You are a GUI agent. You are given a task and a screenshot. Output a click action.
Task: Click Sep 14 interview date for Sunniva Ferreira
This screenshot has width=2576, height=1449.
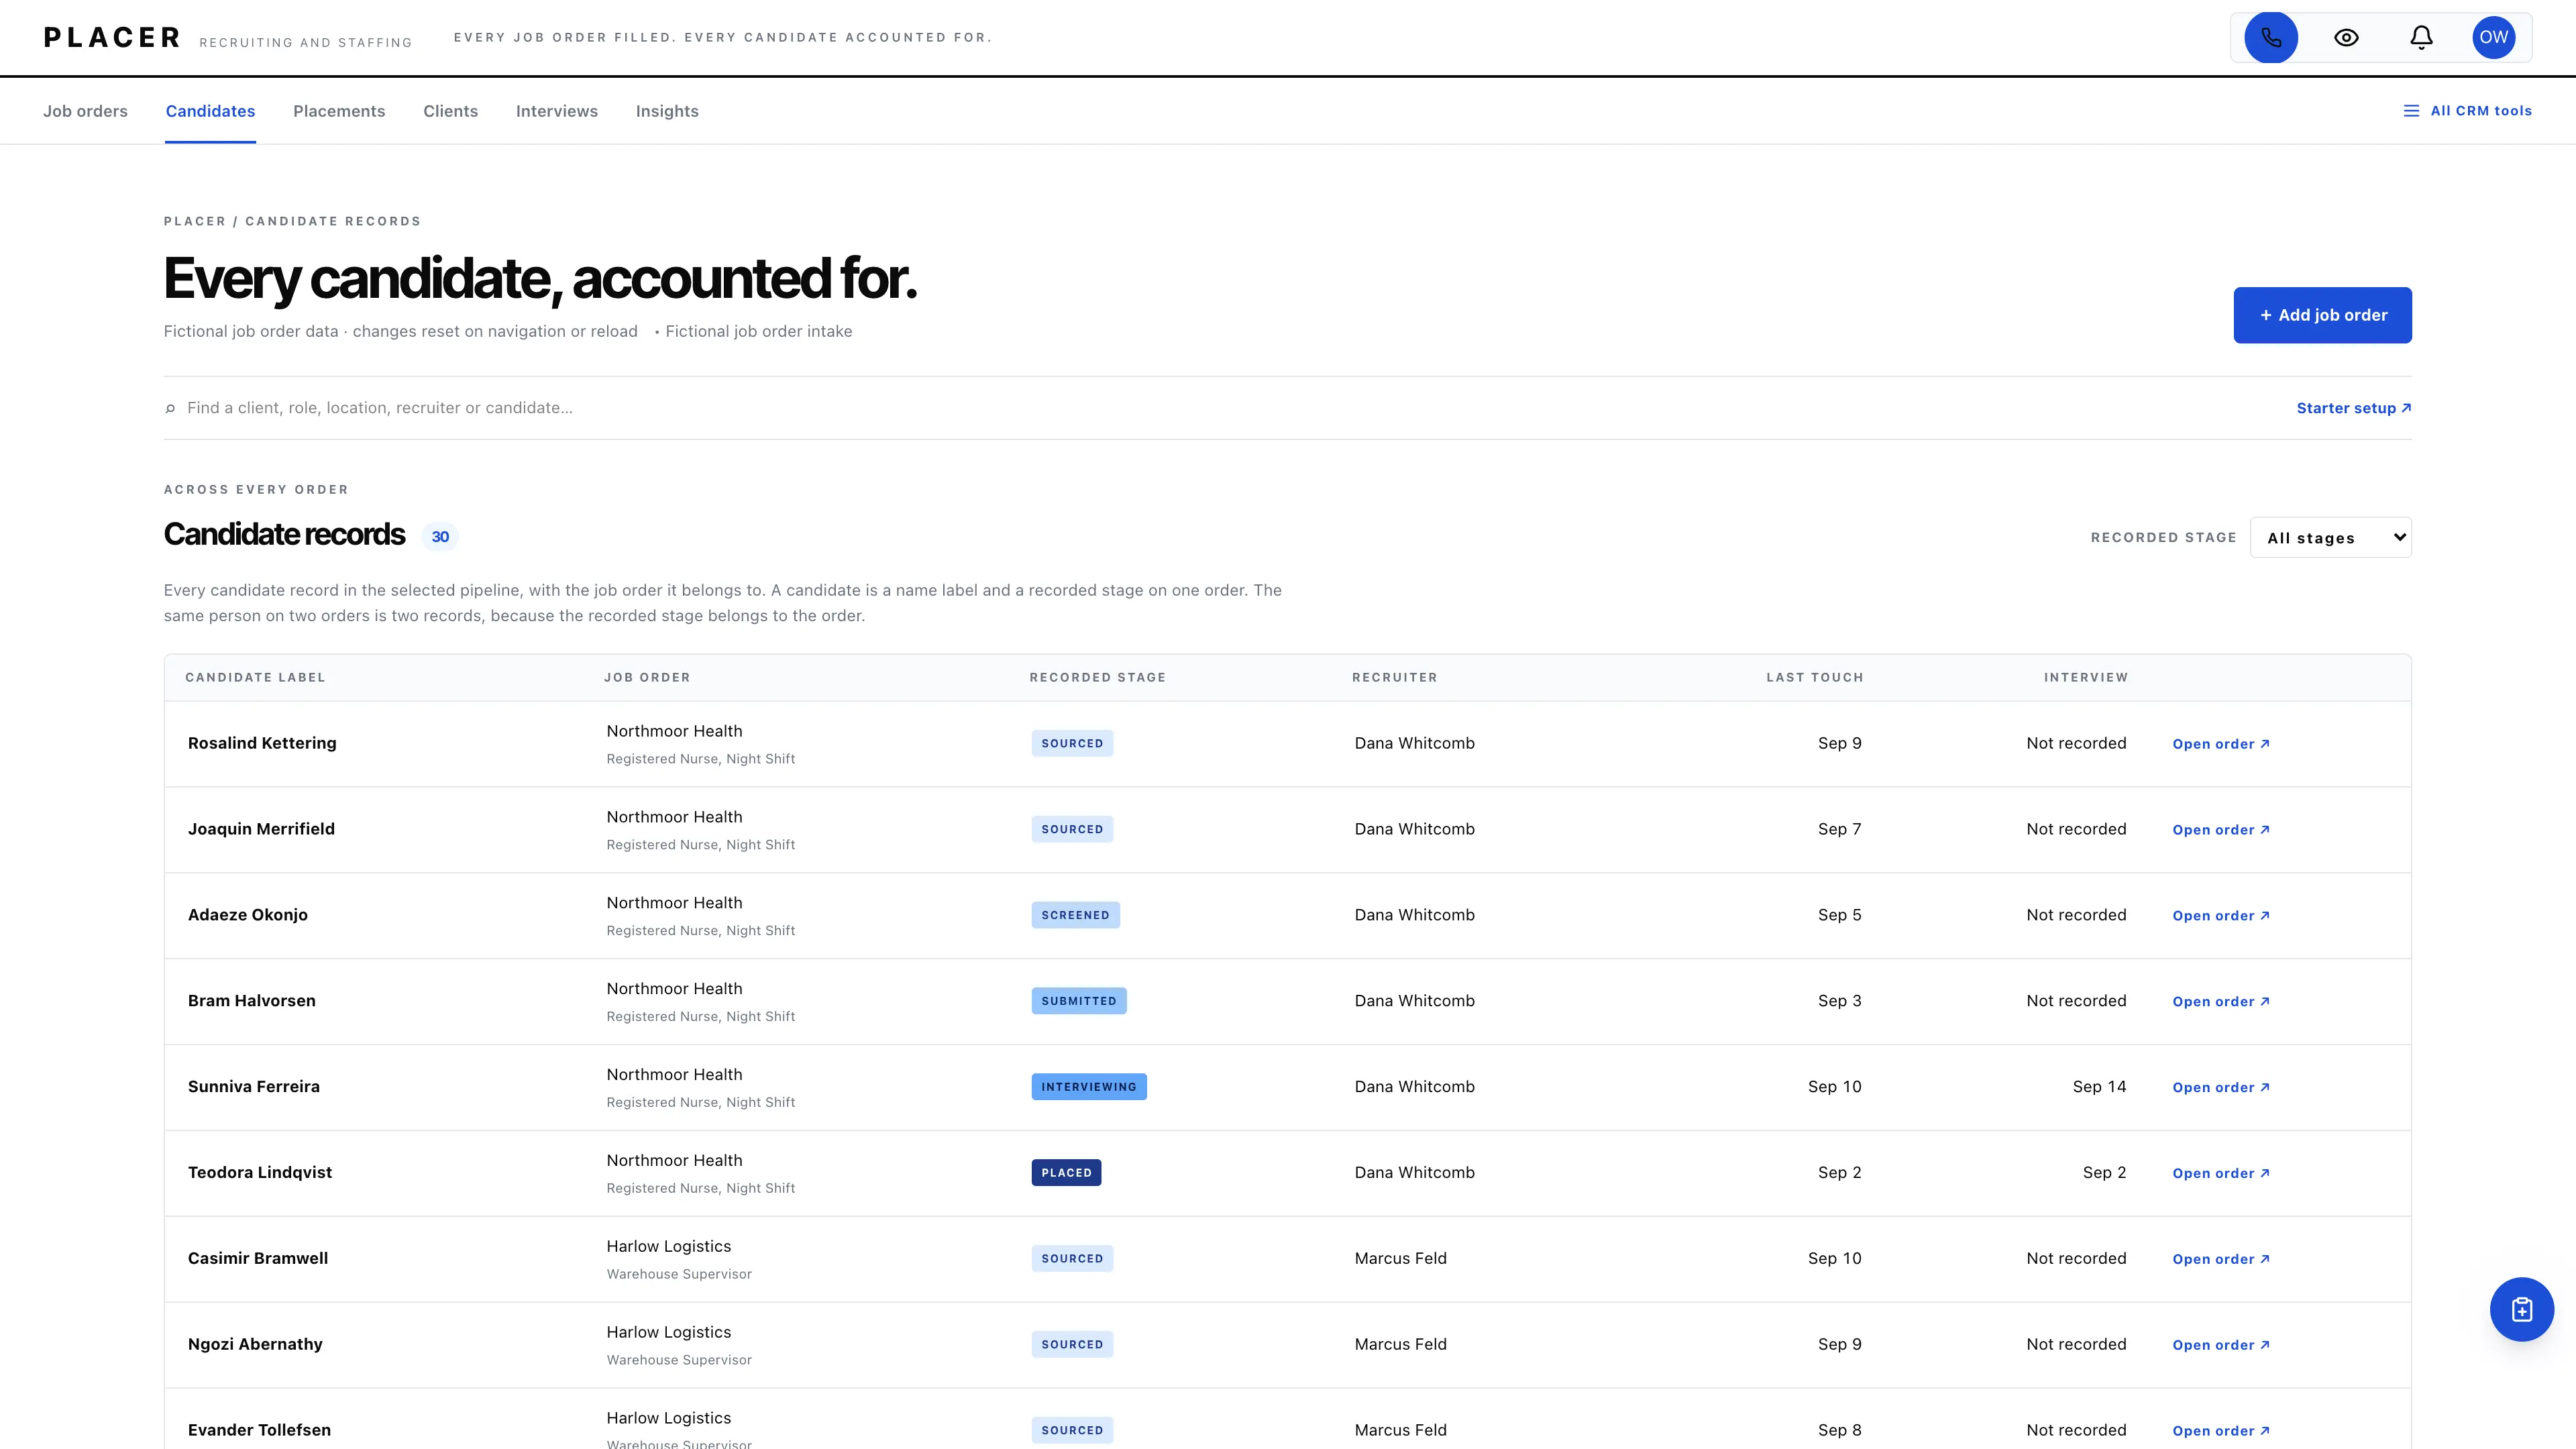(2099, 1087)
